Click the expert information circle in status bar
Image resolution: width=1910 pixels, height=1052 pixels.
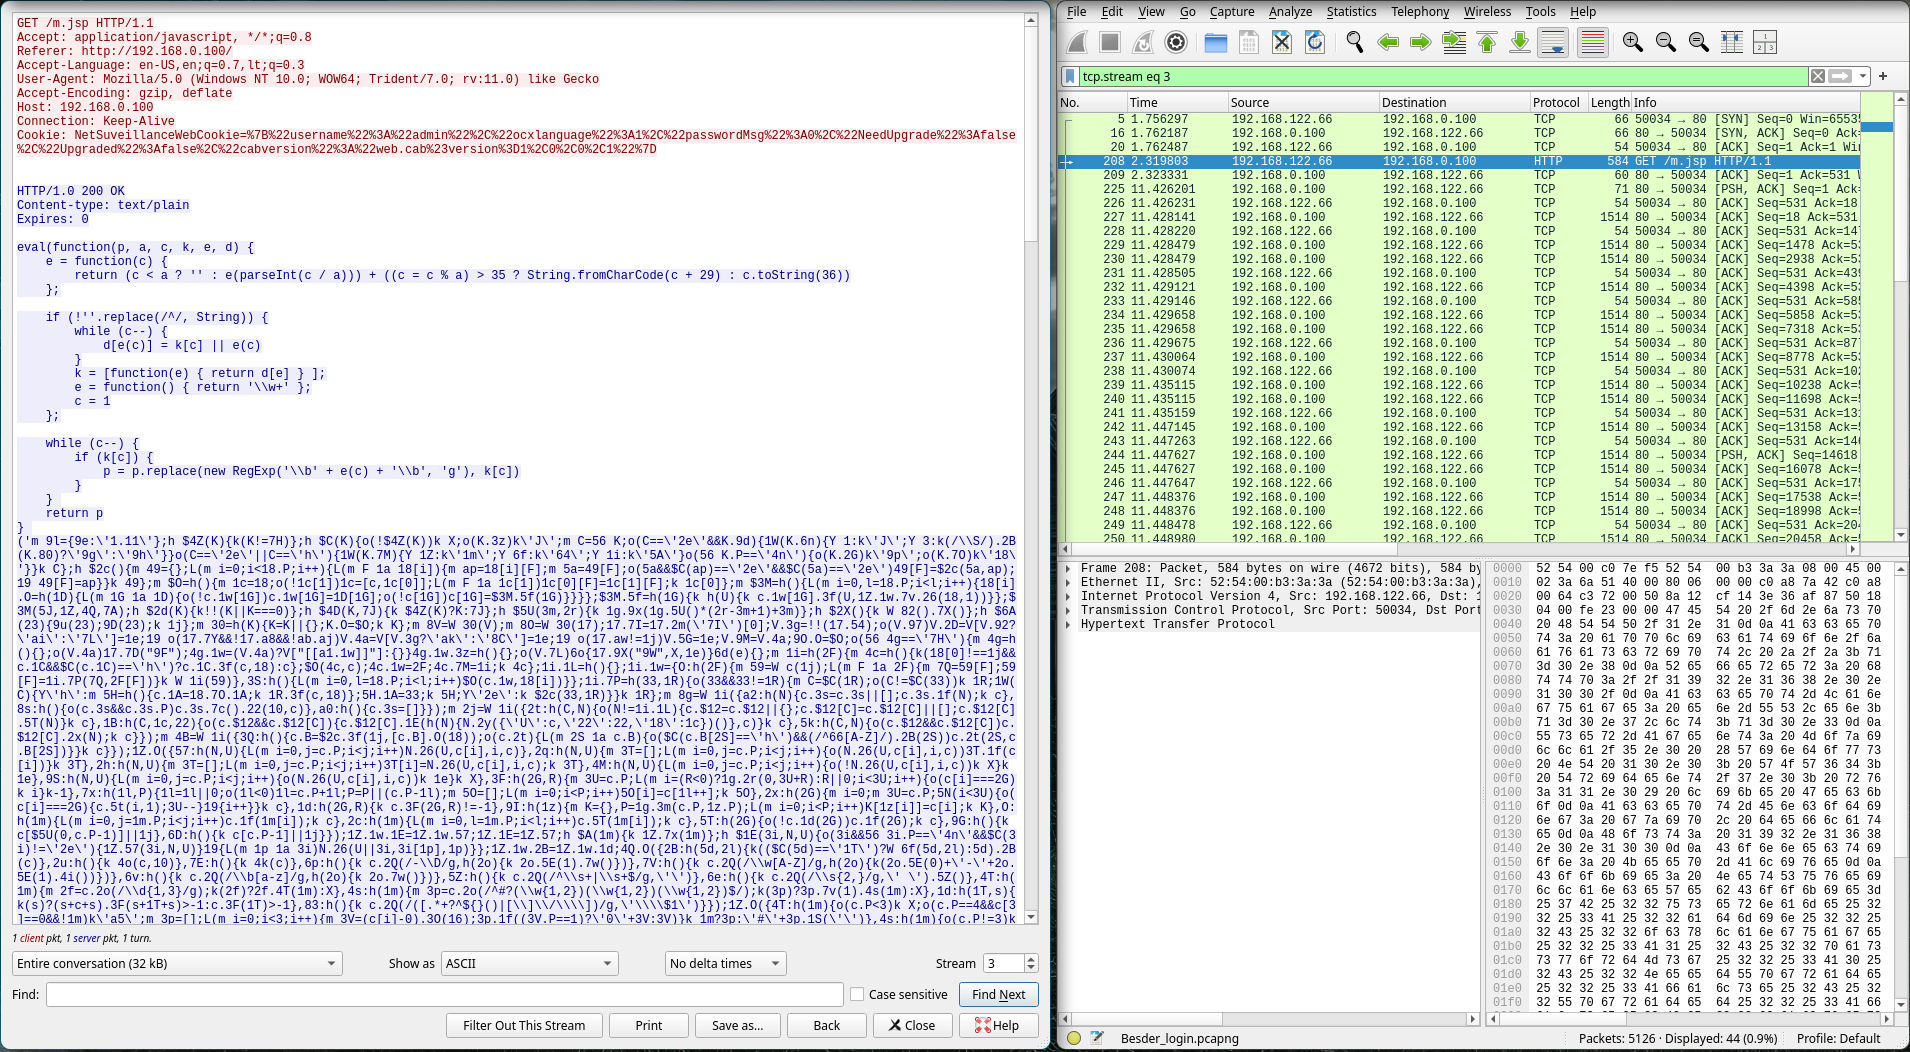(1074, 1038)
